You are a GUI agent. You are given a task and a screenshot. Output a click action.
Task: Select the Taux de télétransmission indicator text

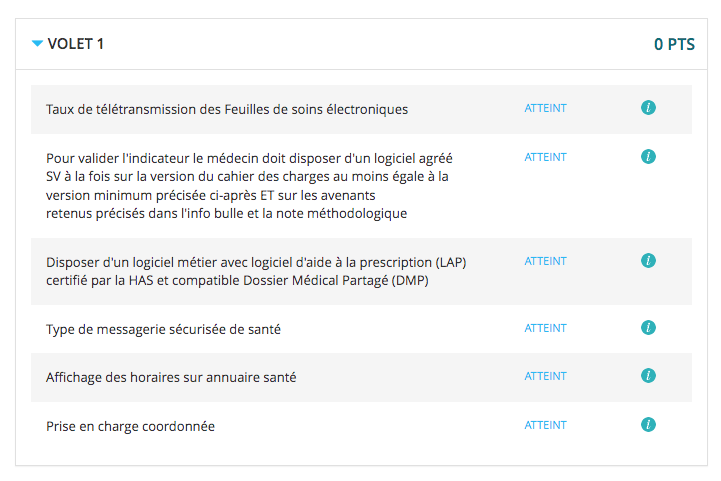227,109
